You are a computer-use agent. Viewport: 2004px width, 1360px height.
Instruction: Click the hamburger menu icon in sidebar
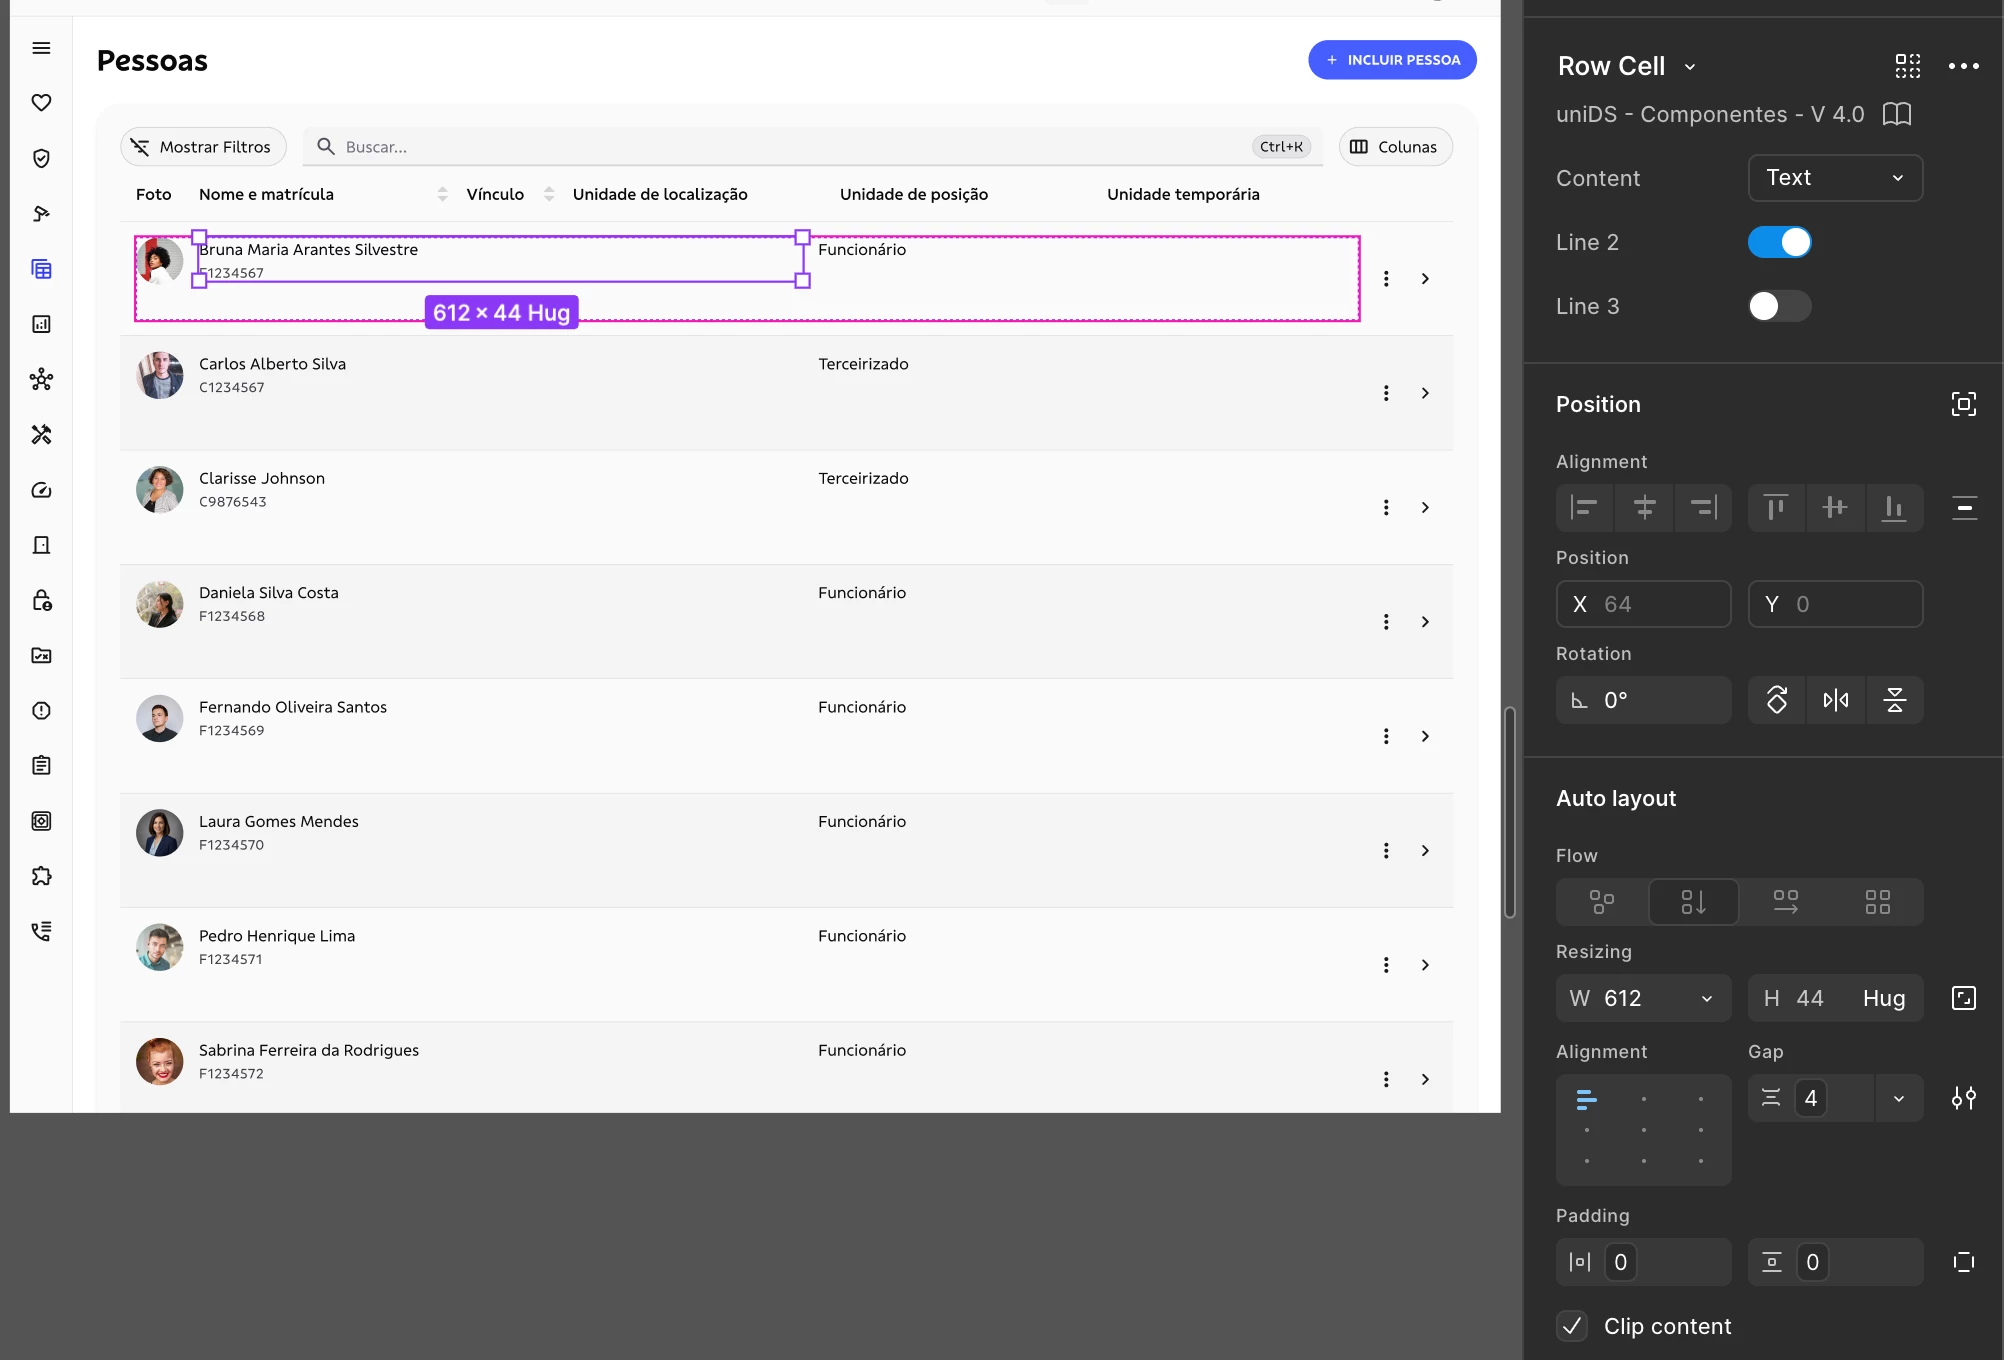[41, 48]
